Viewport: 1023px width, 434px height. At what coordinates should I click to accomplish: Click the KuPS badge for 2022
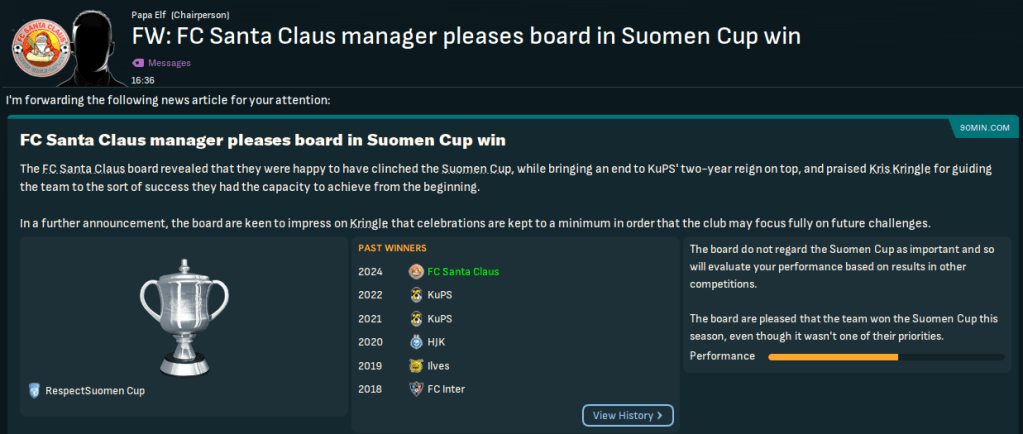416,295
